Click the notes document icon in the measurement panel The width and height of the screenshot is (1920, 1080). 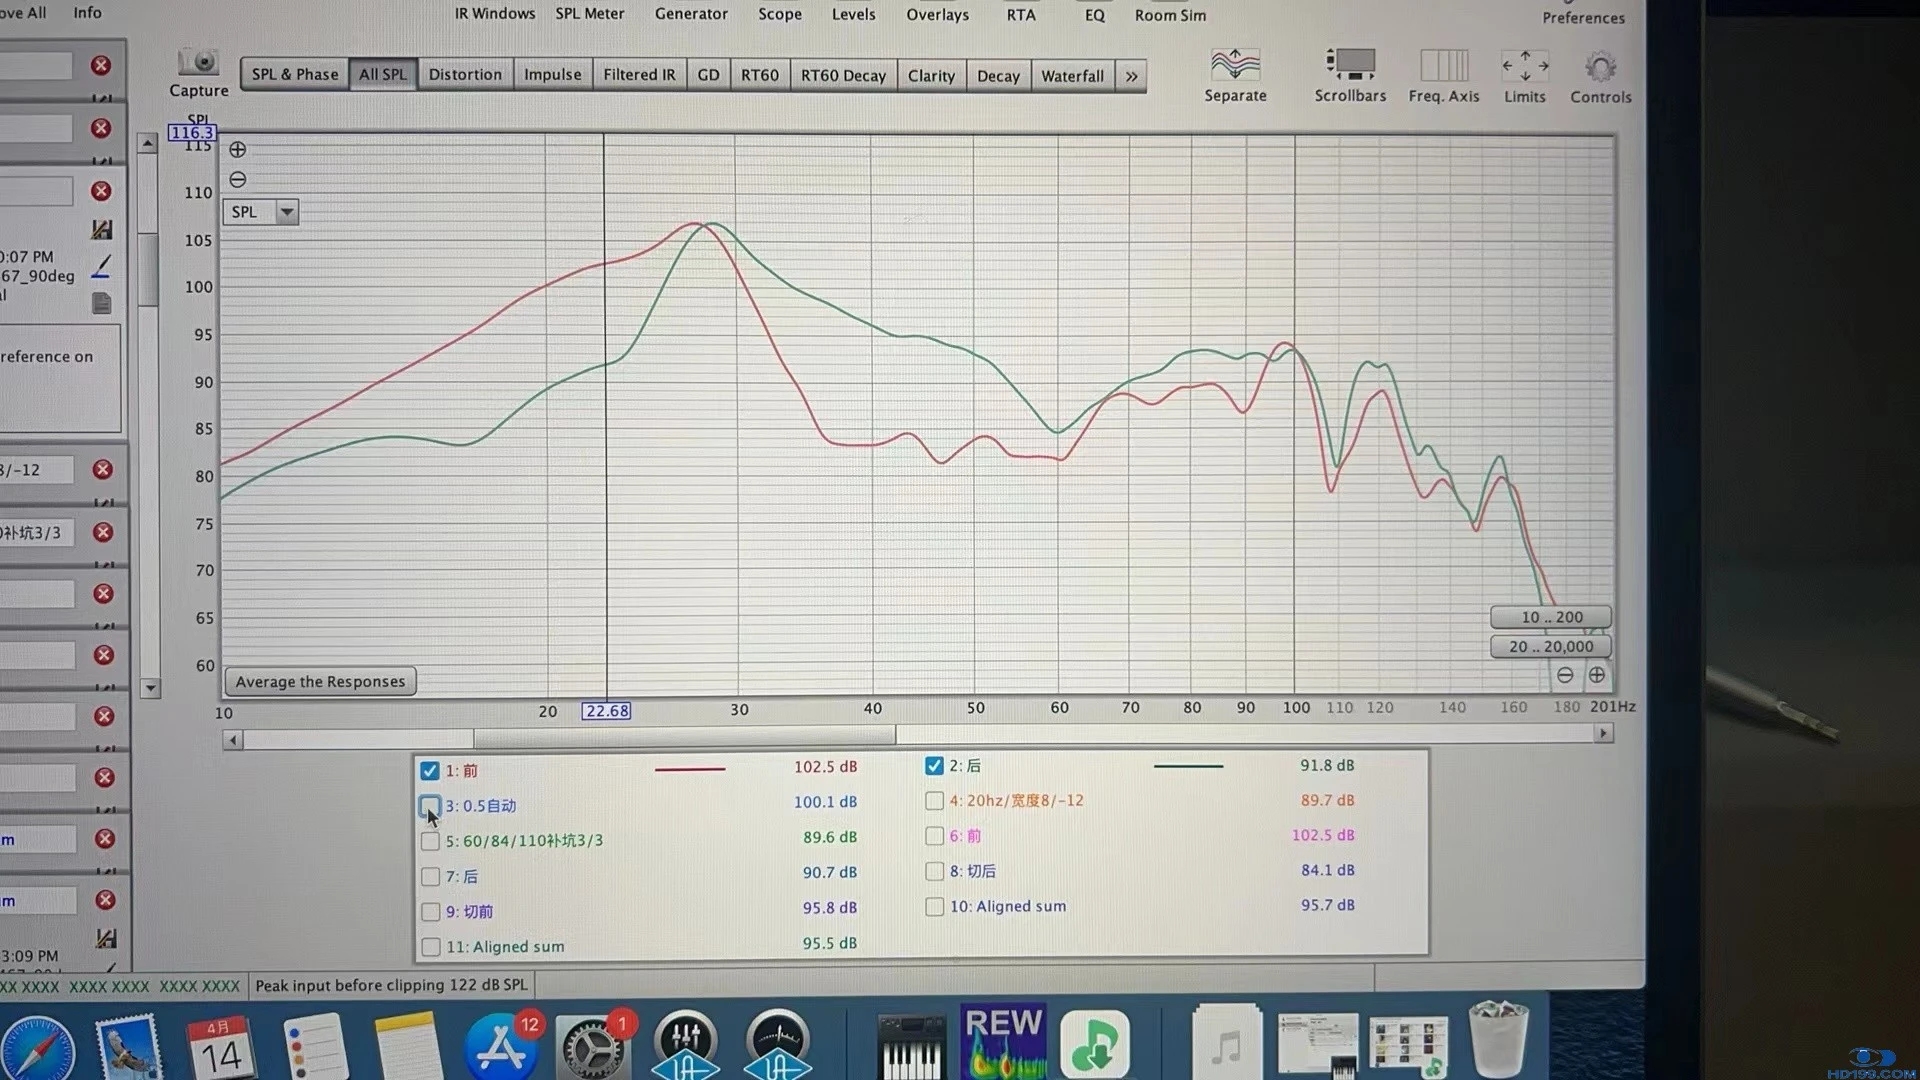(x=102, y=302)
